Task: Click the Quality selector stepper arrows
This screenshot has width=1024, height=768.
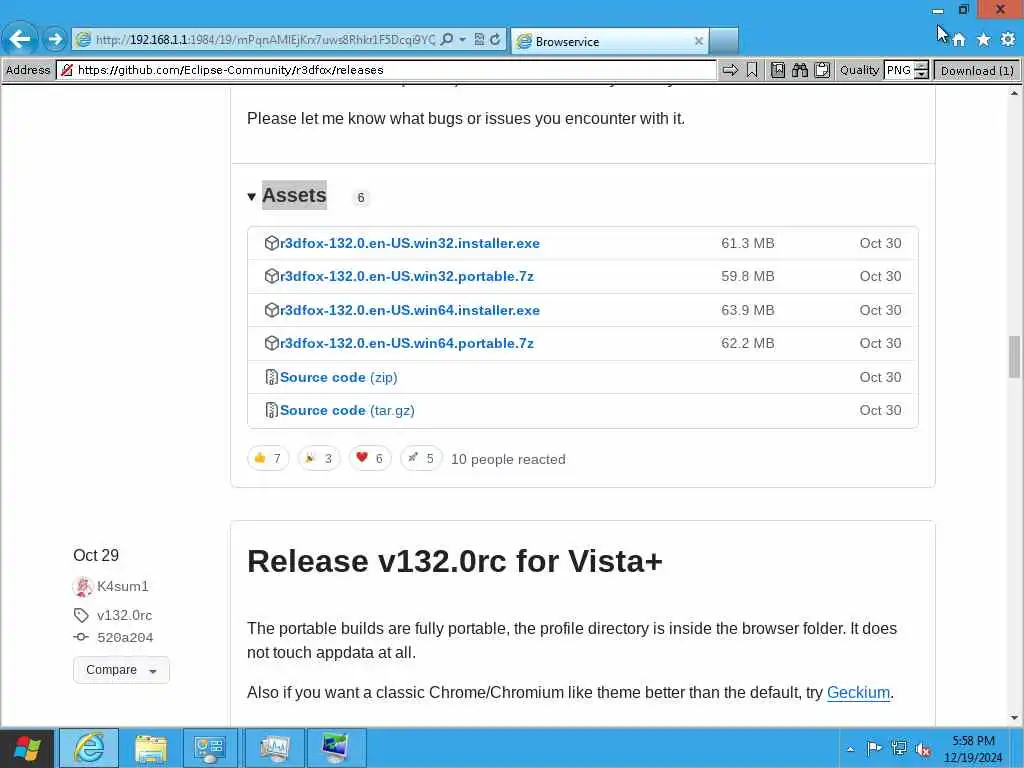Action: click(x=921, y=70)
